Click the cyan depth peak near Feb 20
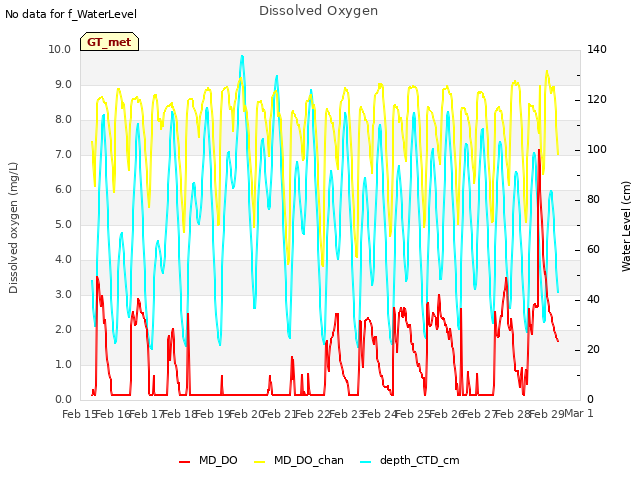This screenshot has width=640, height=480. [242, 57]
